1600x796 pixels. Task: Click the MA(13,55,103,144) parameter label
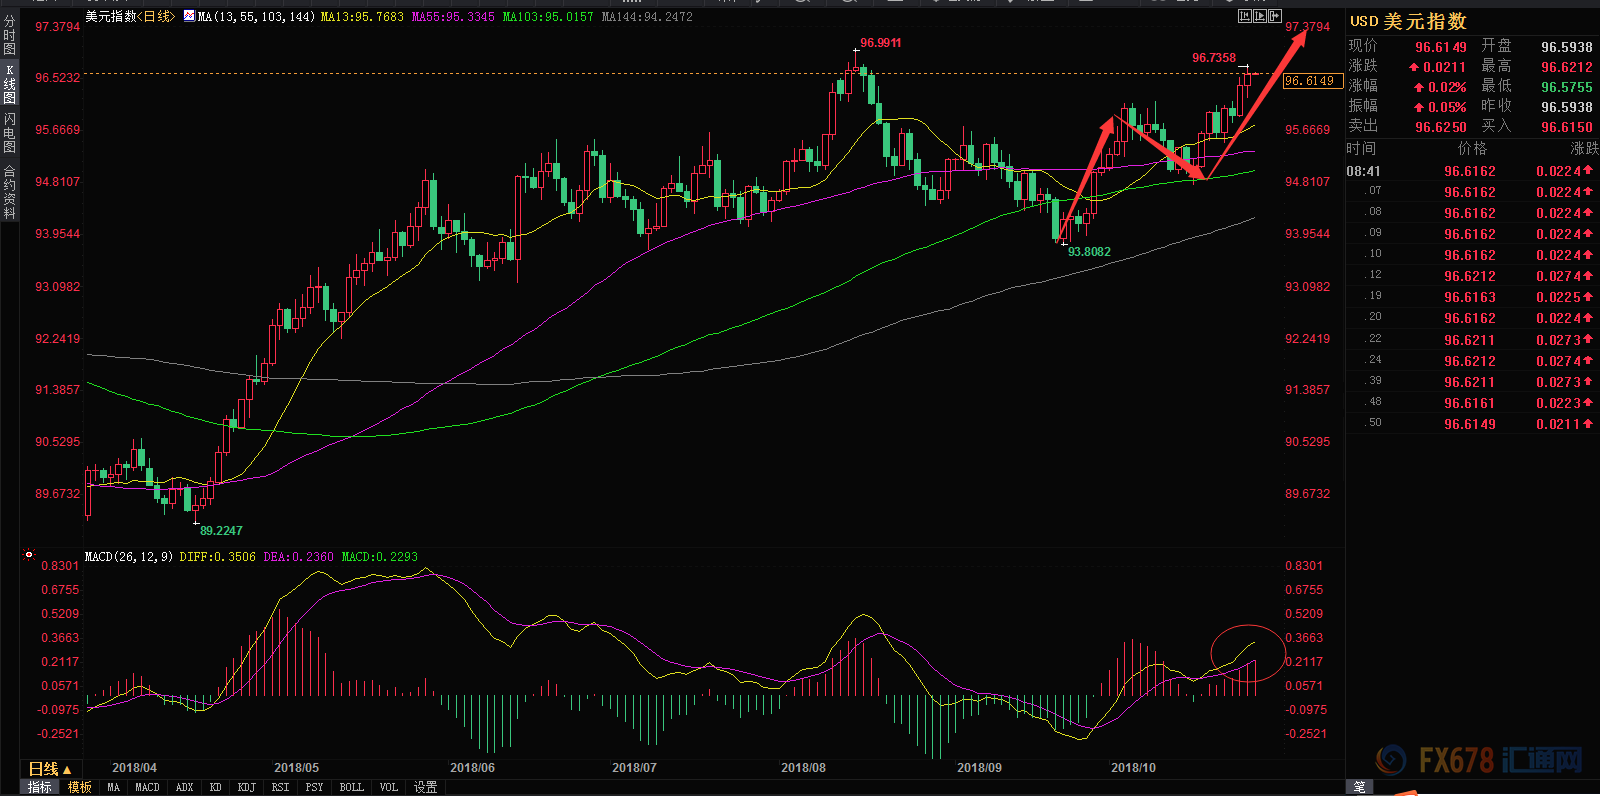(x=256, y=17)
